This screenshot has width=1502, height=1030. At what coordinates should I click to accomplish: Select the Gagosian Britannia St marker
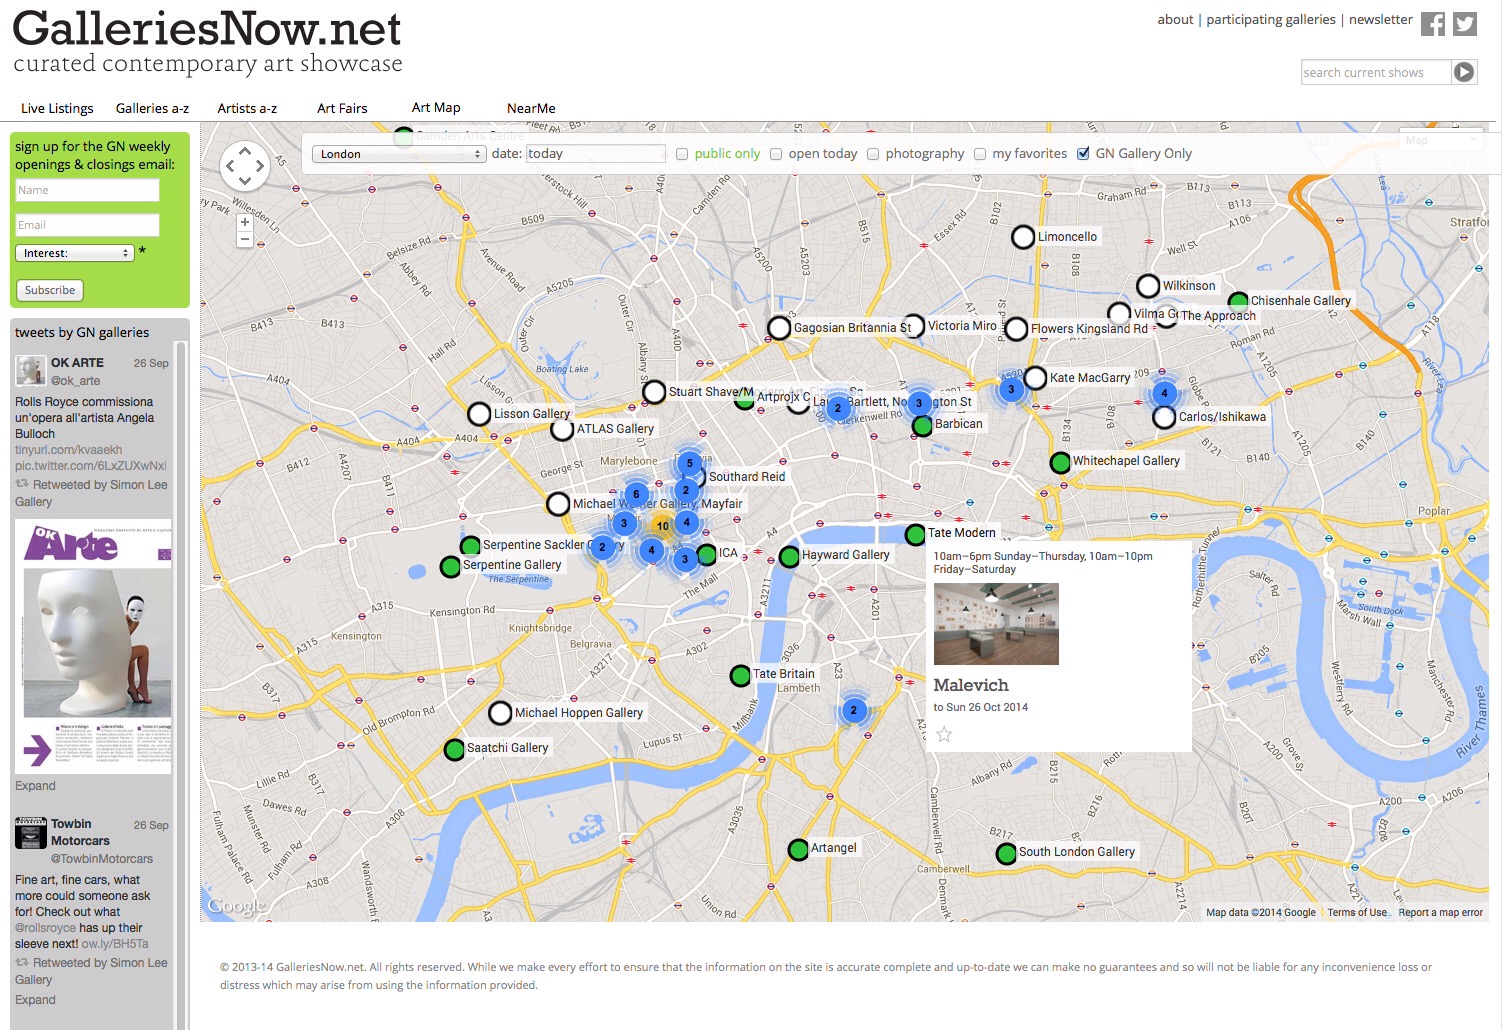pyautogui.click(x=779, y=328)
